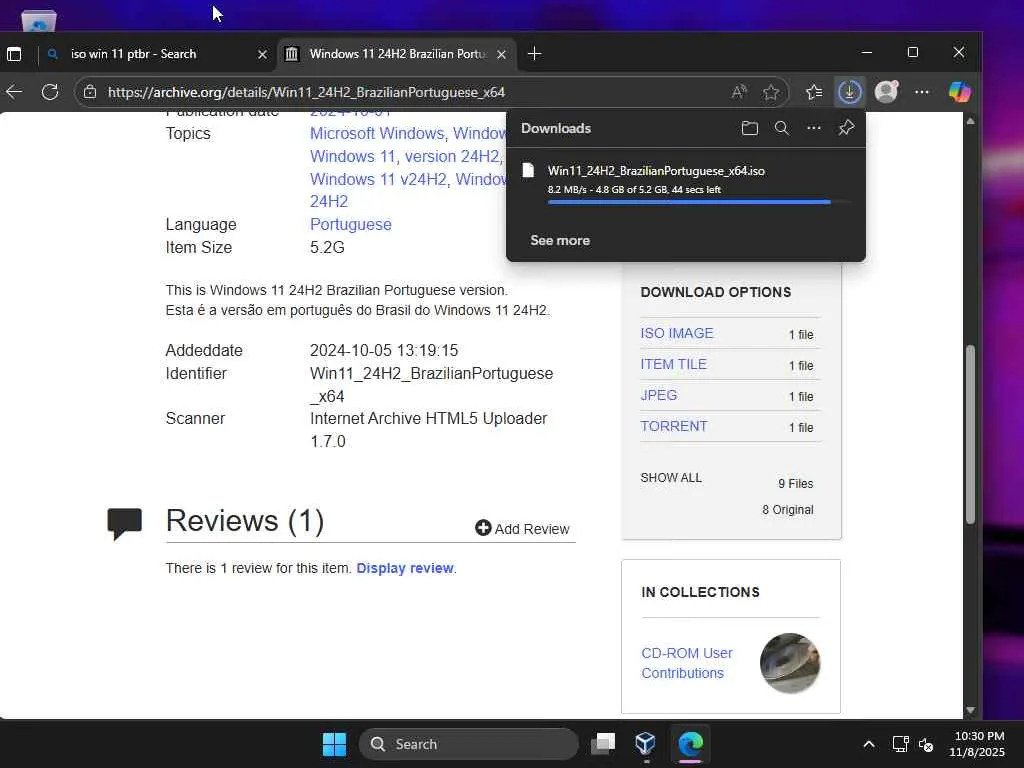Viewport: 1024px width, 768px height.
Task: Click the 8 Original files link
Action: coord(788,510)
